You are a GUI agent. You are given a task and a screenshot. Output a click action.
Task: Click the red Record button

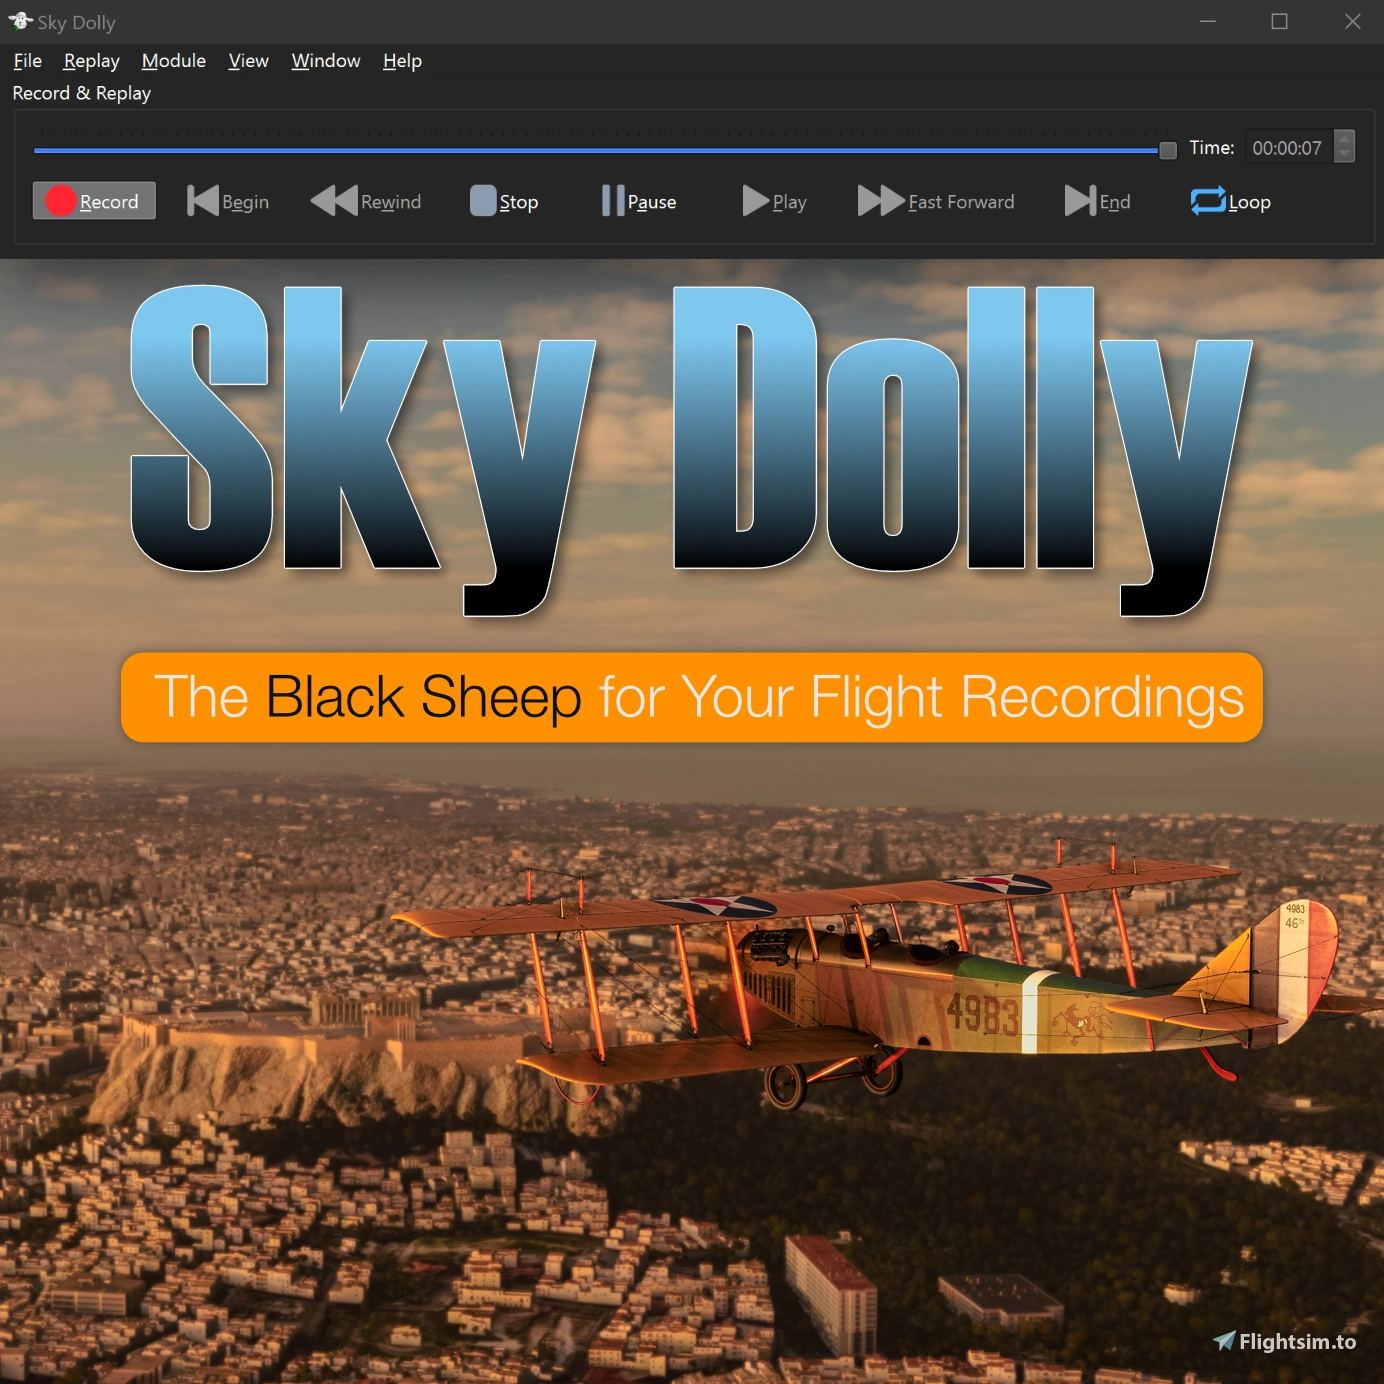(94, 201)
